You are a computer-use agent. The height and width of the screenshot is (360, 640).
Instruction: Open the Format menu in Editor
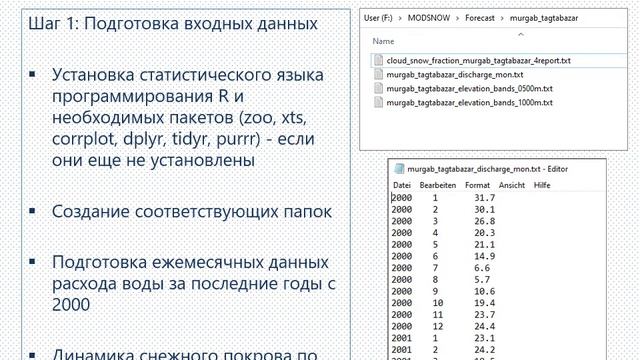(477, 185)
